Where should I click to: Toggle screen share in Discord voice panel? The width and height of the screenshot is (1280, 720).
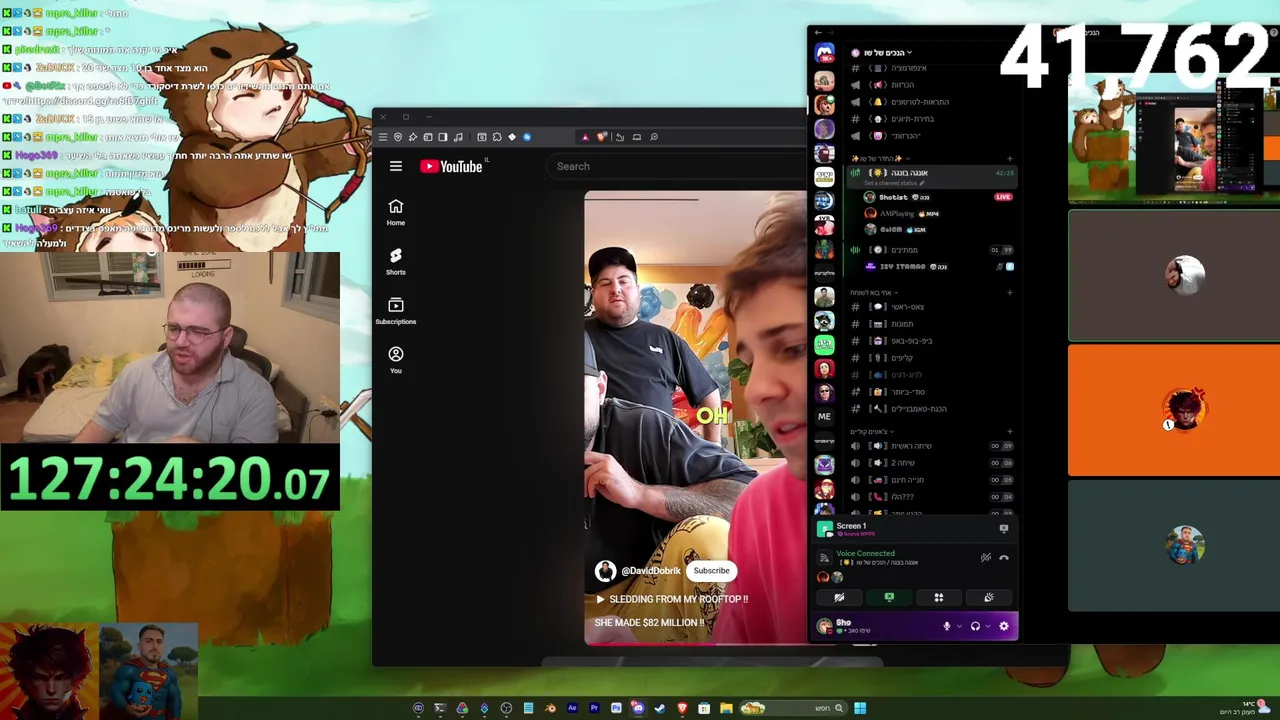coord(889,598)
